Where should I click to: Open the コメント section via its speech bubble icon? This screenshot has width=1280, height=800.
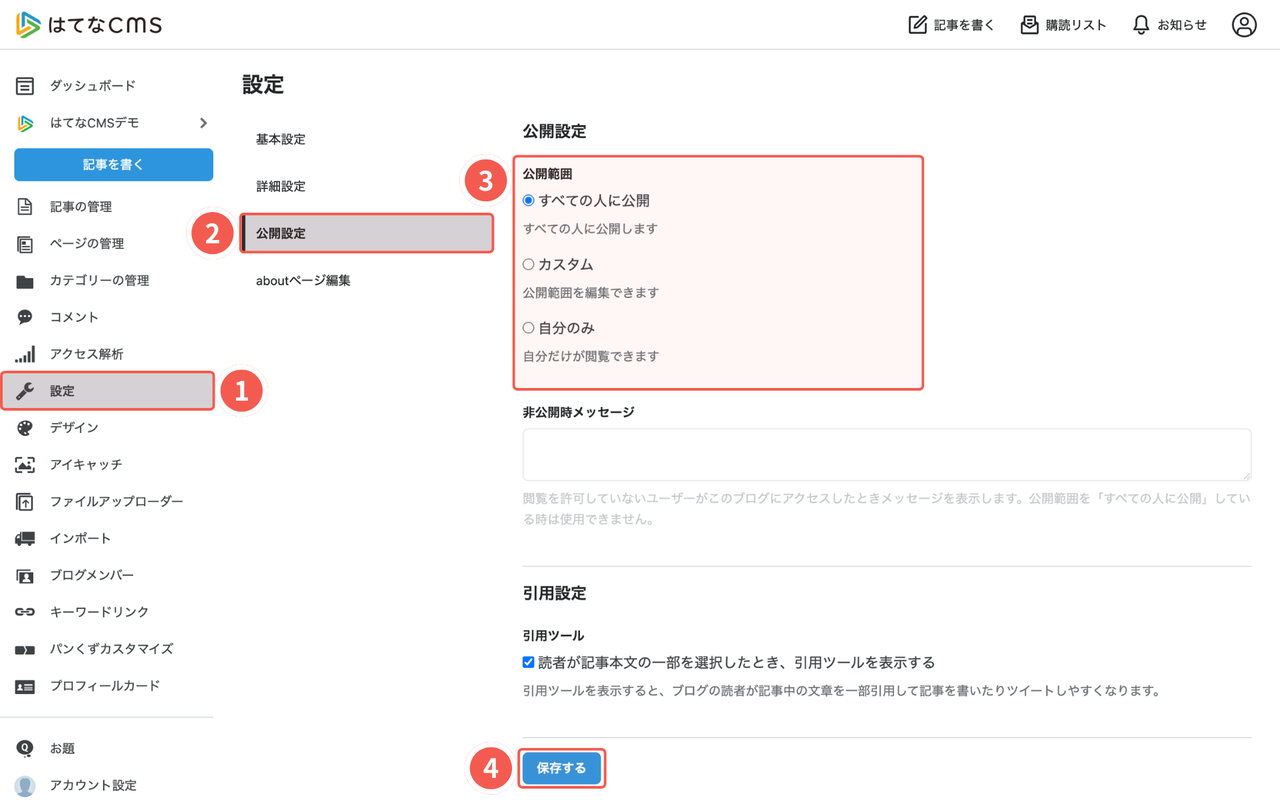(x=24, y=317)
